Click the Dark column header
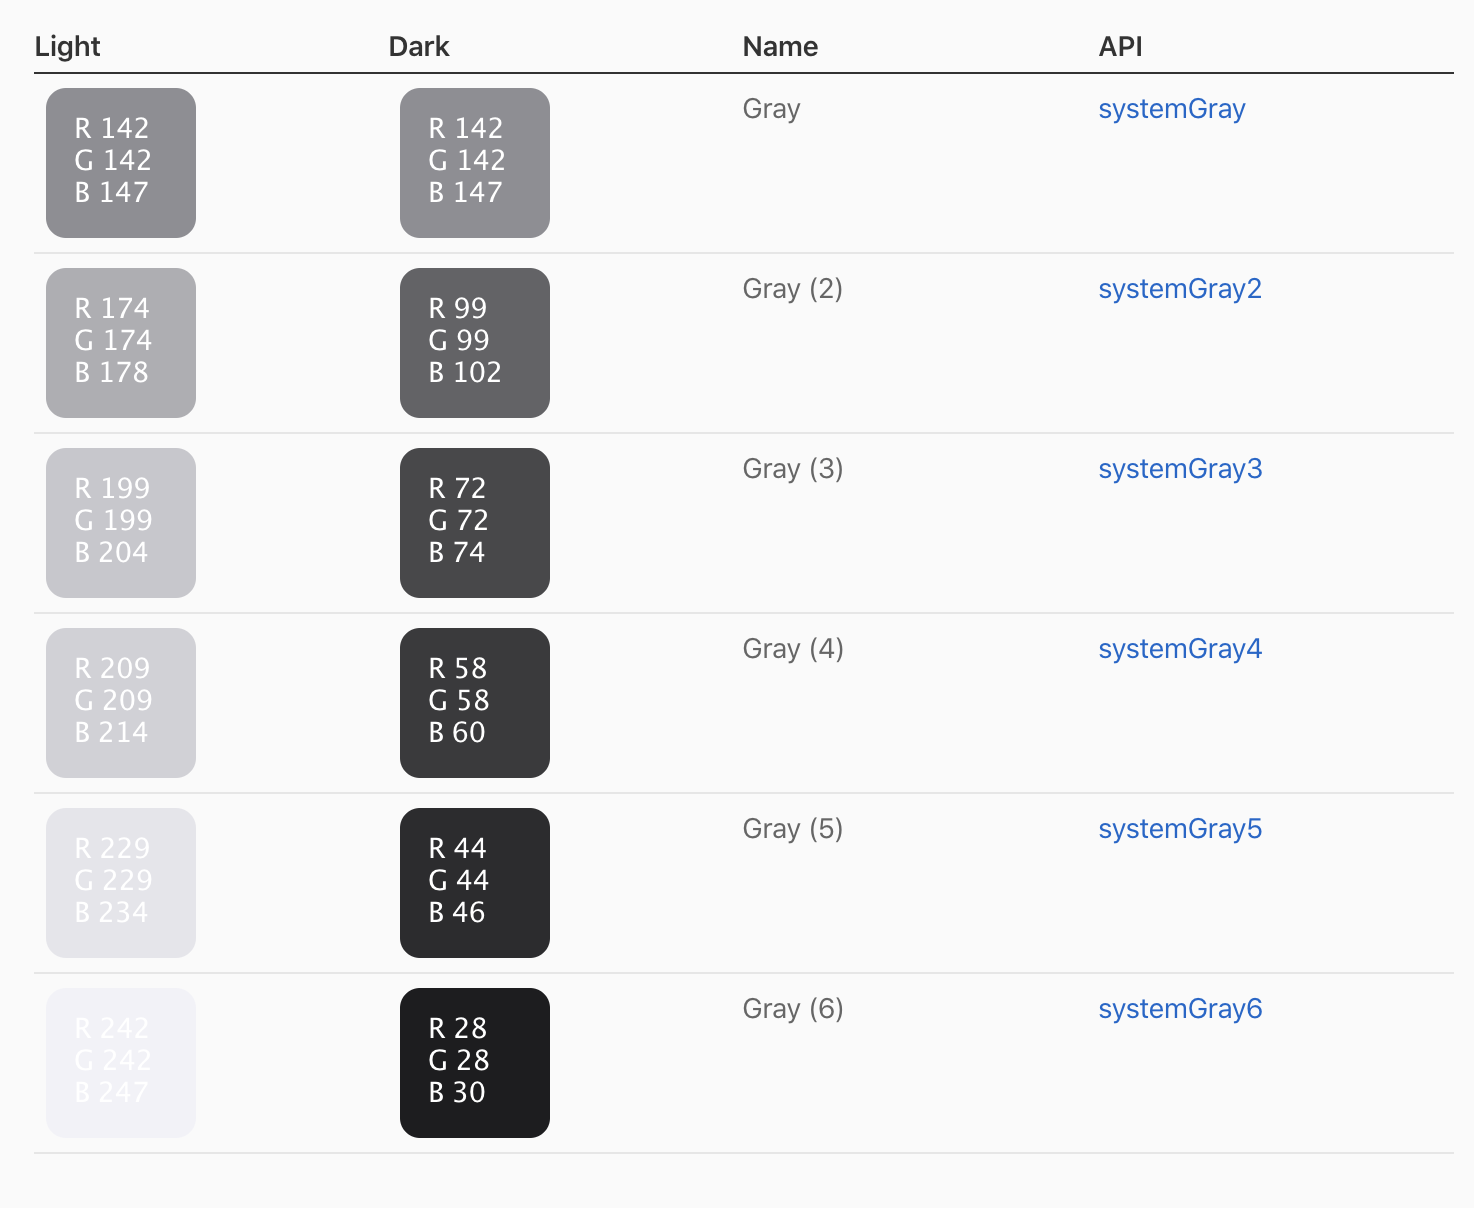The height and width of the screenshot is (1208, 1474). pos(419,47)
